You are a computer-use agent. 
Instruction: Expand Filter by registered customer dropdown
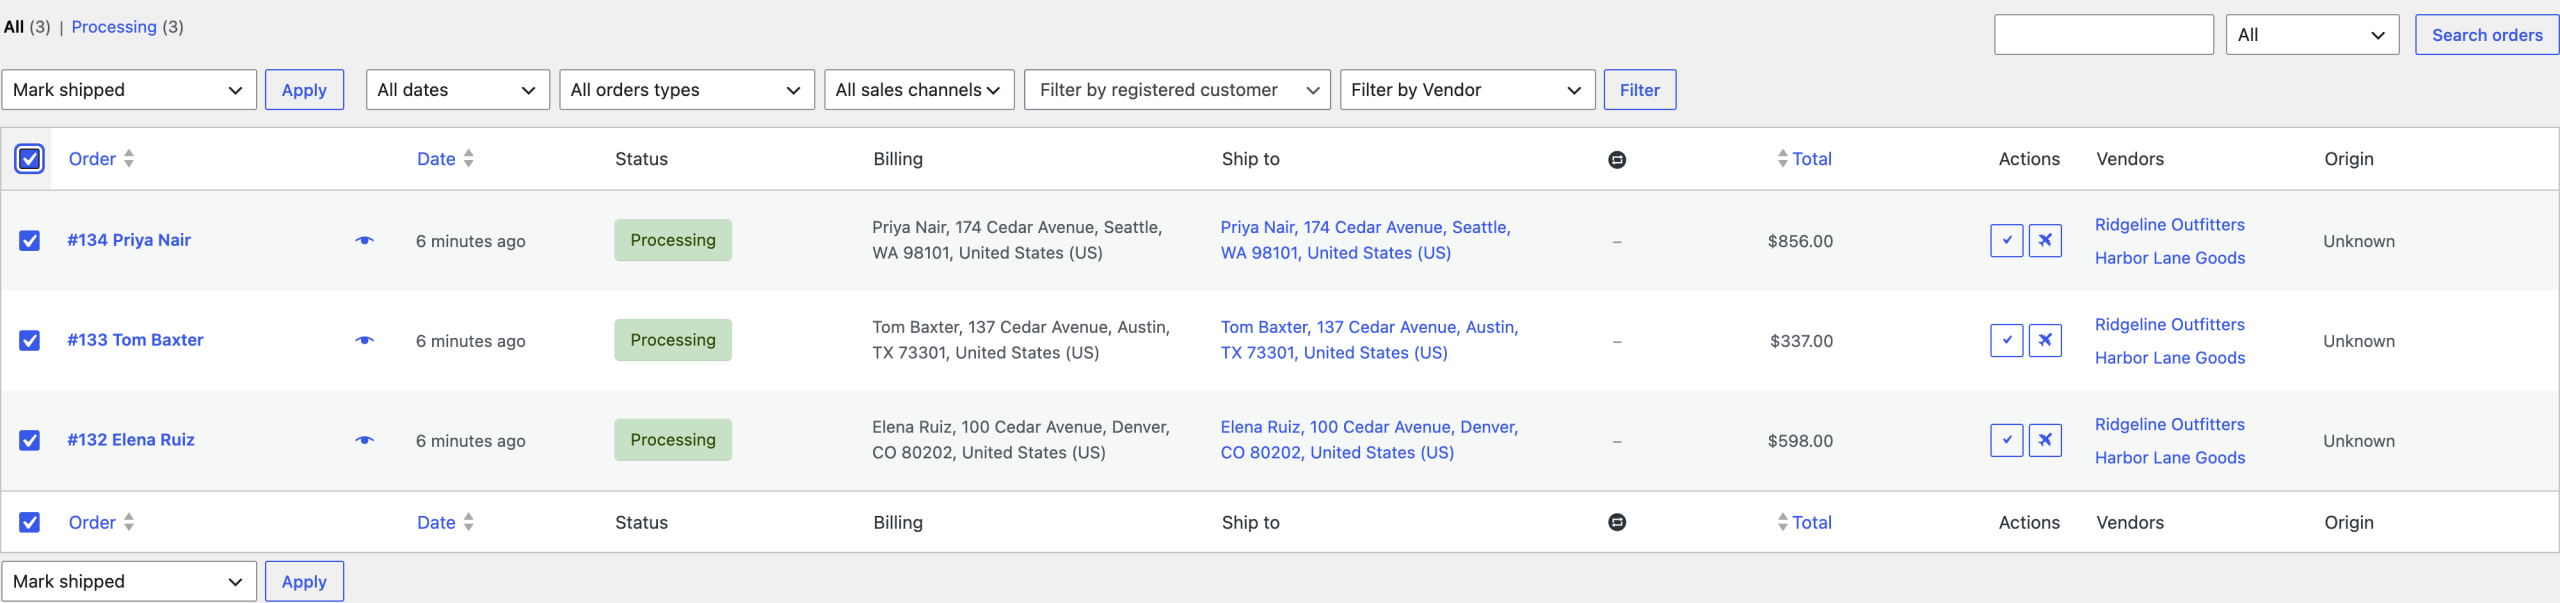pos(1177,90)
